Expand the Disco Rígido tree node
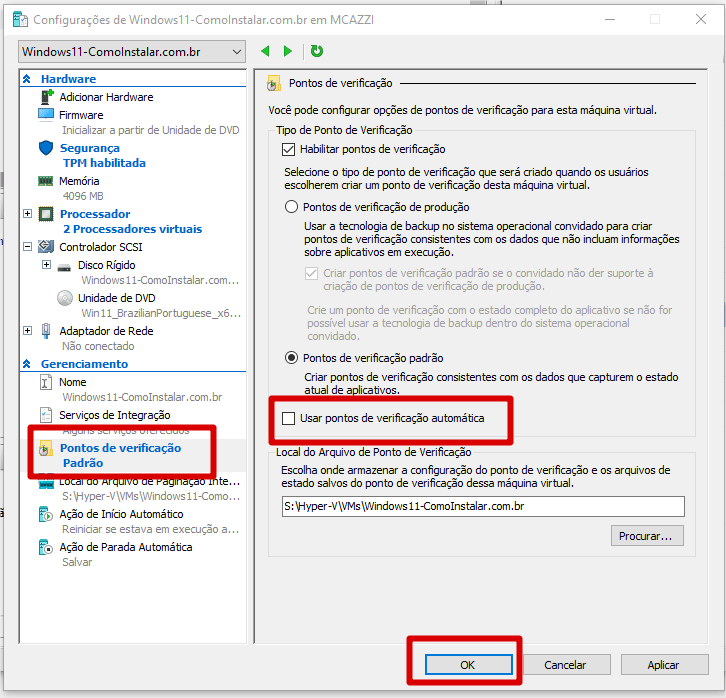 (46, 265)
